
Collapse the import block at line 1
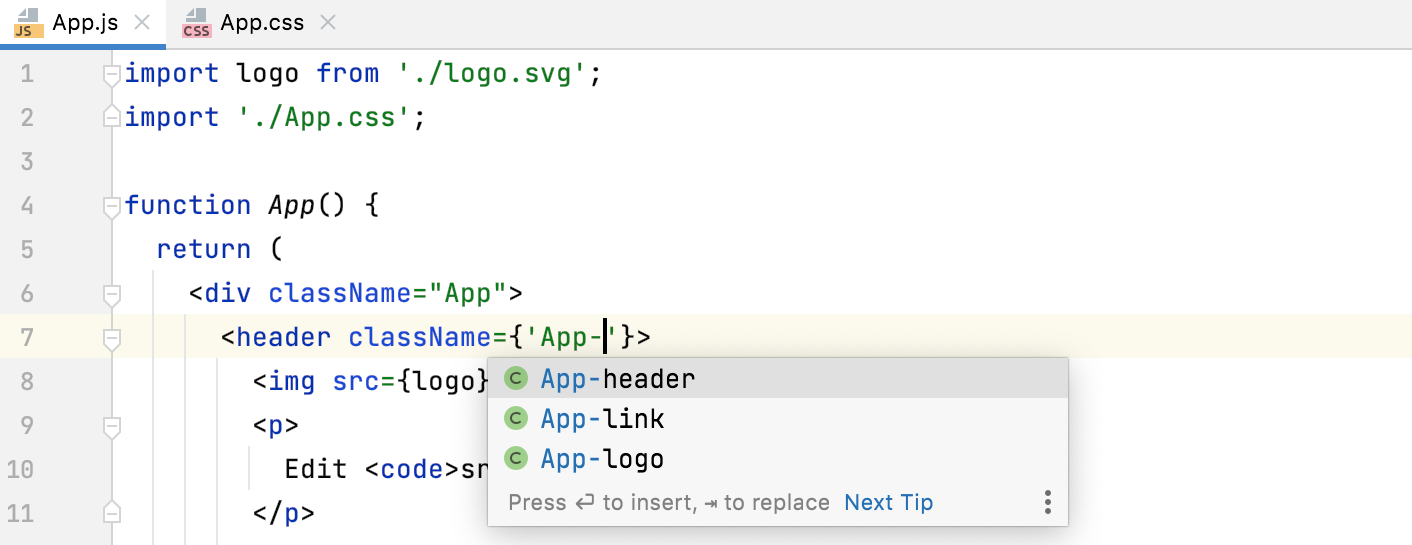[x=112, y=74]
